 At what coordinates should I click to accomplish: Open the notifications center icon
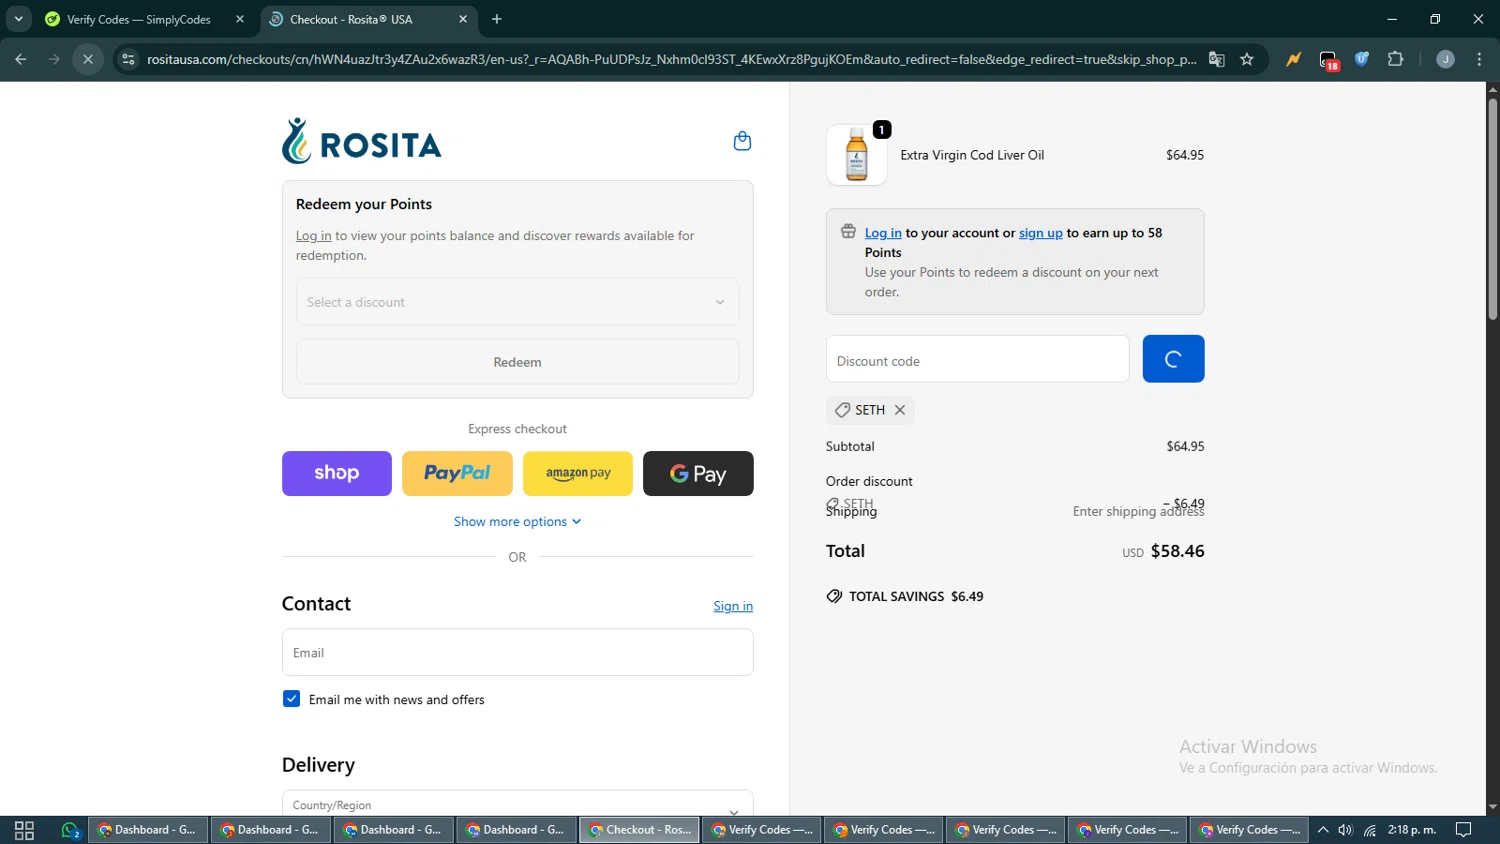(x=1464, y=830)
